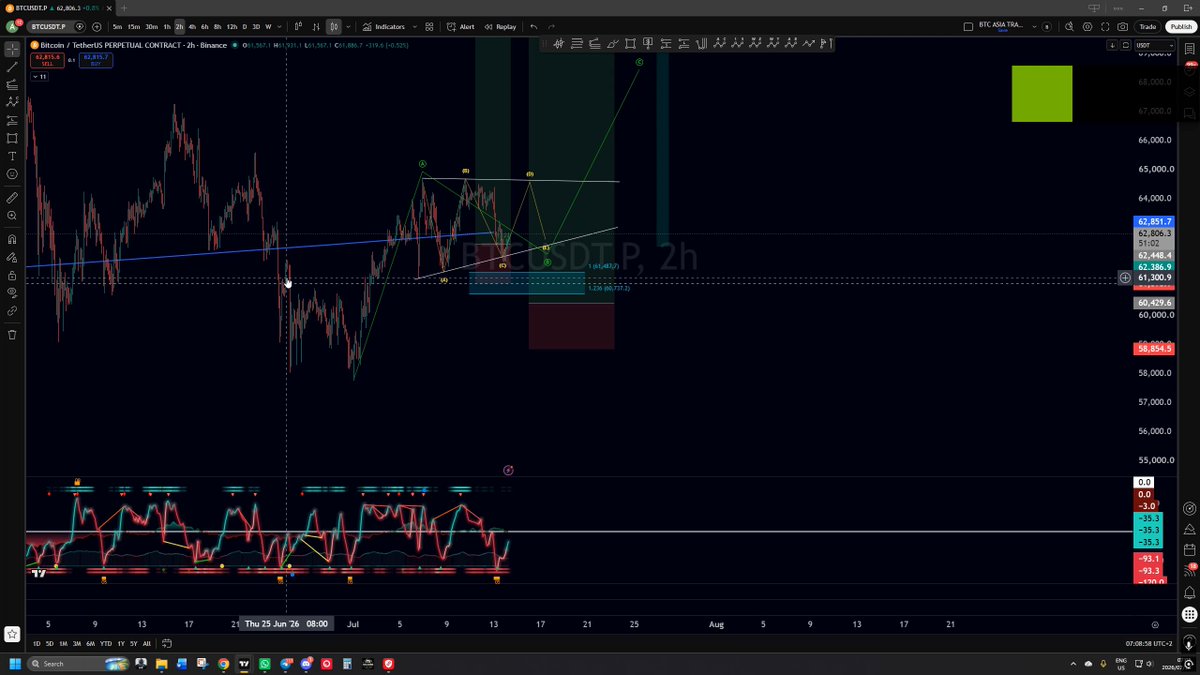Expand the more timeframes dropdown after W
The image size is (1200, 675).
point(279,27)
